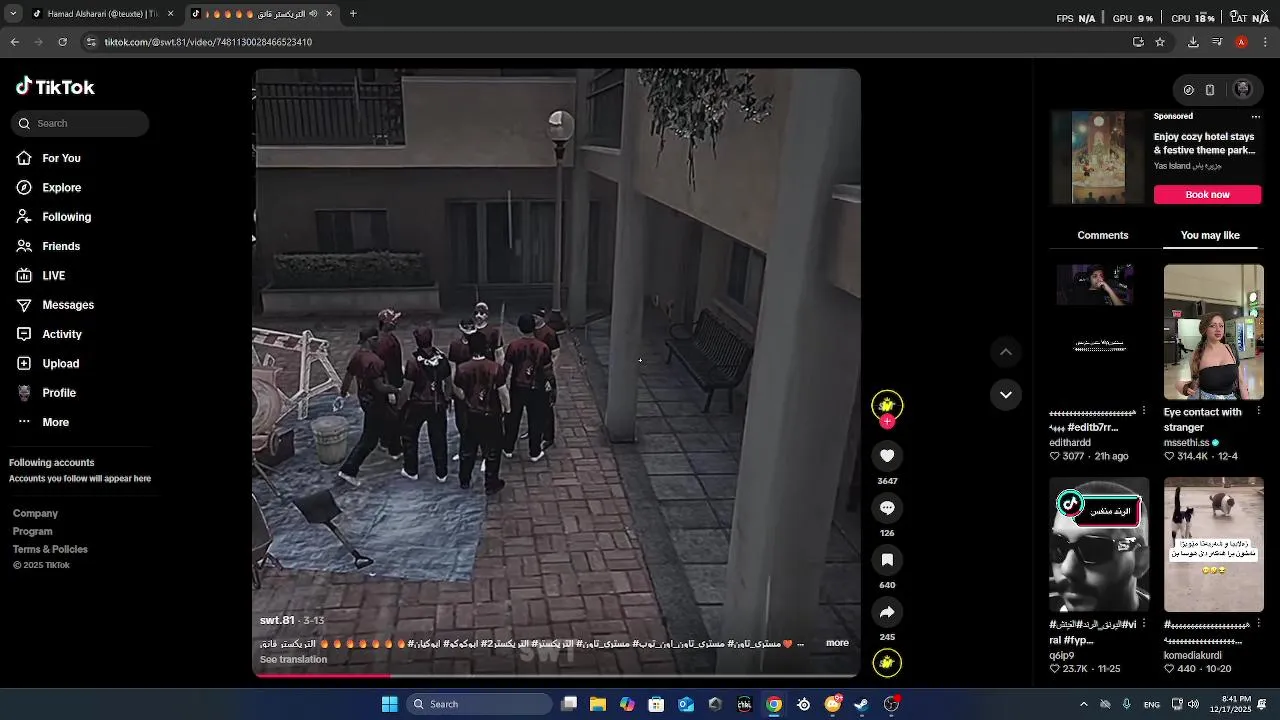Show hidden system tray icons
The image size is (1280, 720).
point(1083,704)
